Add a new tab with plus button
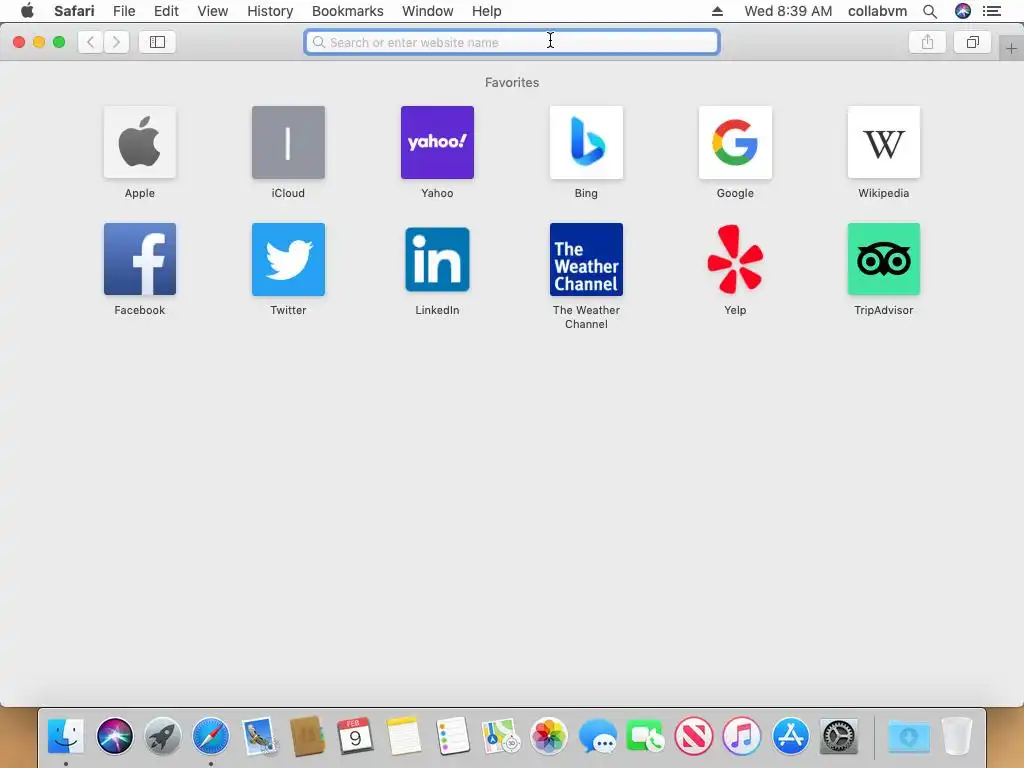Screen dimensions: 1024x768 1011,48
